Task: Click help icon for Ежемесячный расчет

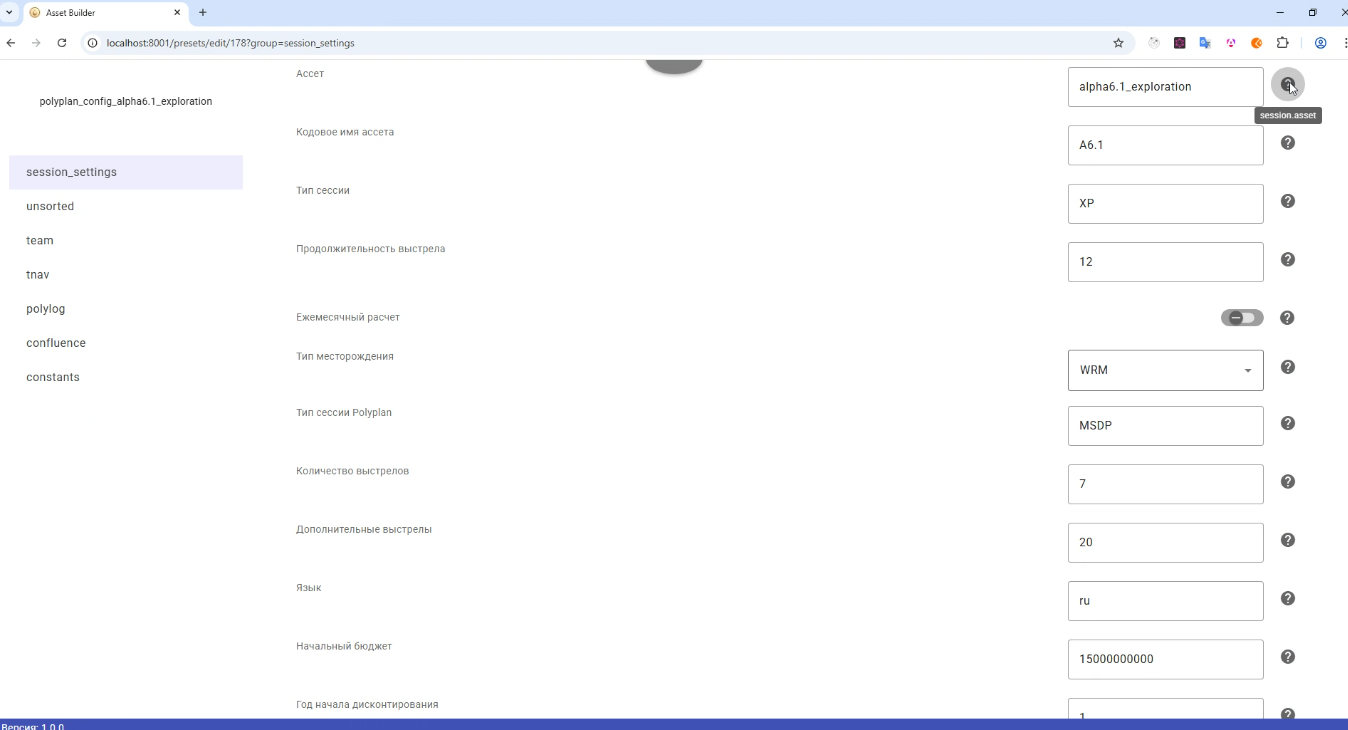Action: 1288,318
